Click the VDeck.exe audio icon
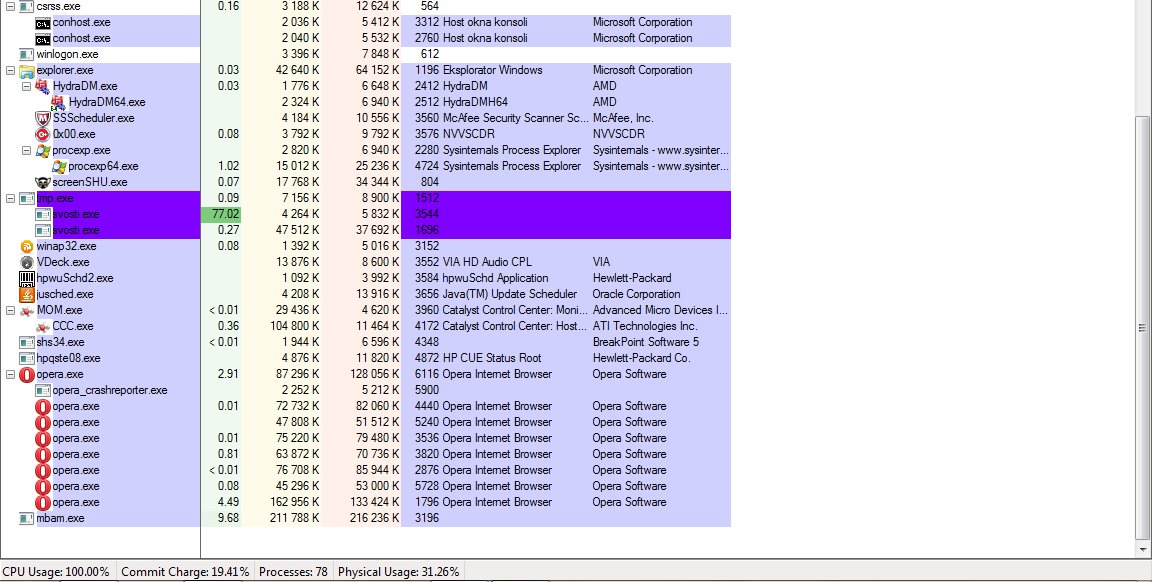The image size is (1152, 582). 26,262
